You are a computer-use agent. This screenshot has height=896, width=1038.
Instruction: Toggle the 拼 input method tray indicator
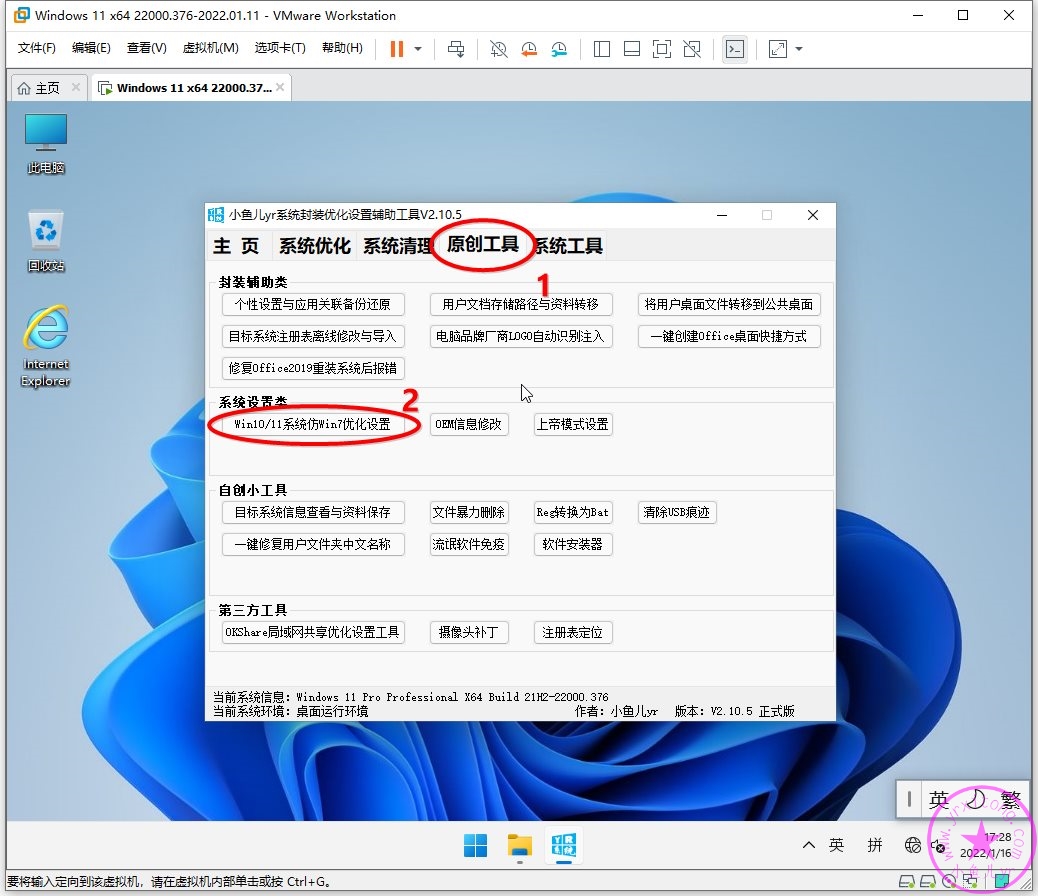875,845
